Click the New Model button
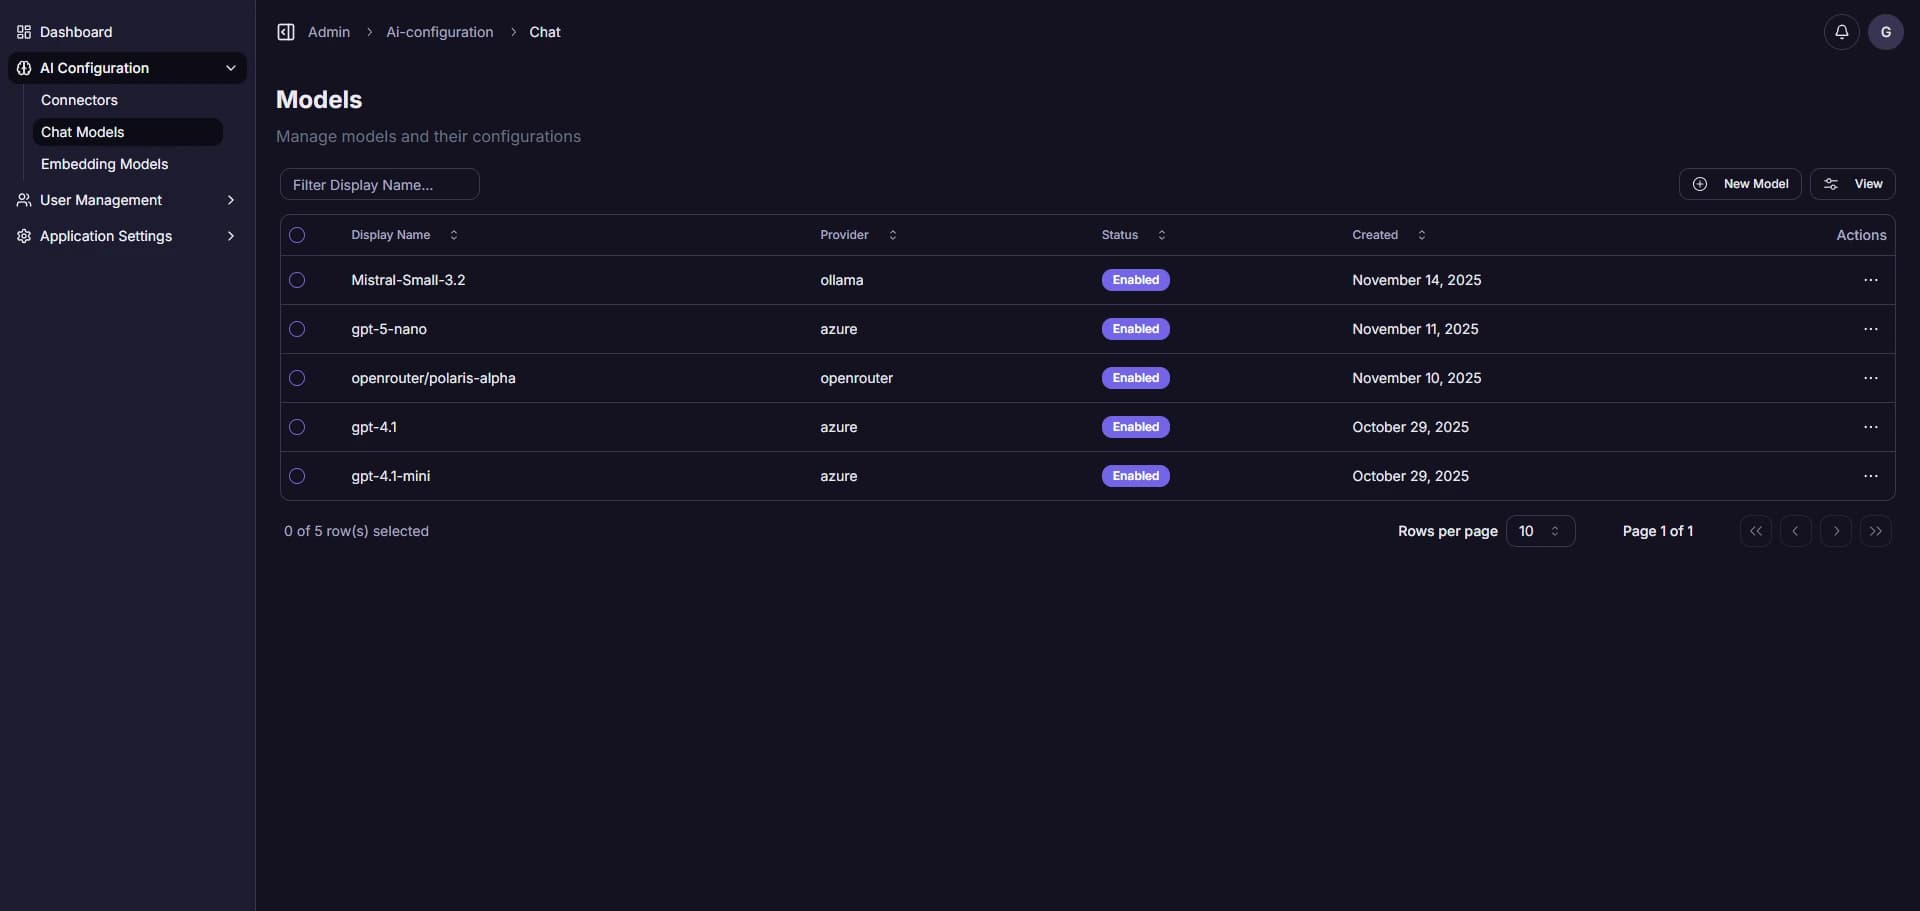Screen dimensions: 1920x911 click(1740, 184)
